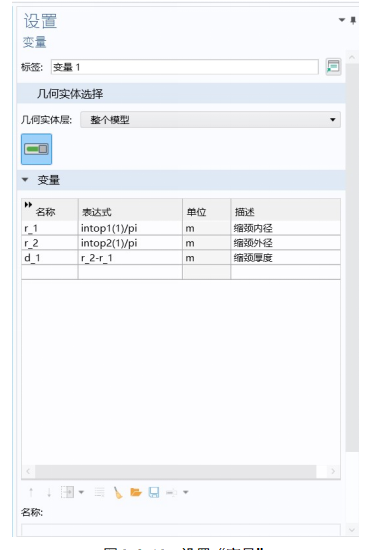Screen dimensions: 371x550
Task: Click the horizontal scrollbar right arrow
Action: tap(333, 471)
